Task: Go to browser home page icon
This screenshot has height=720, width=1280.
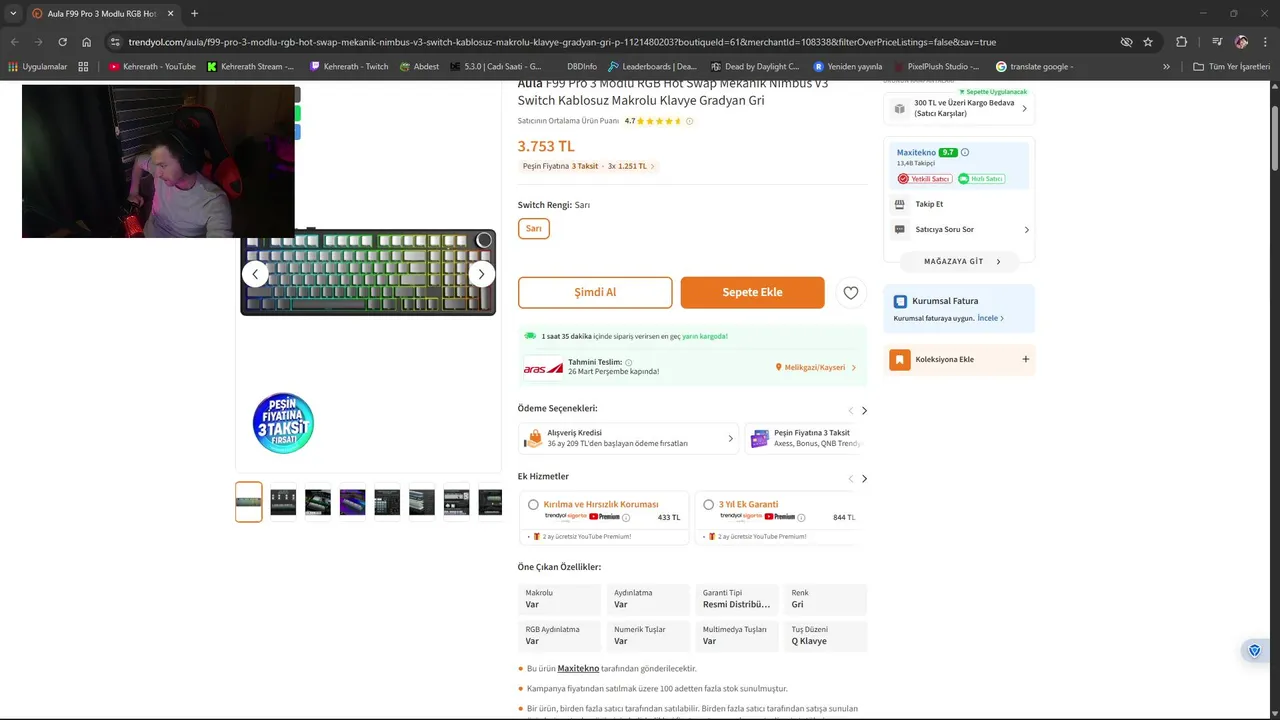Action: tap(86, 42)
